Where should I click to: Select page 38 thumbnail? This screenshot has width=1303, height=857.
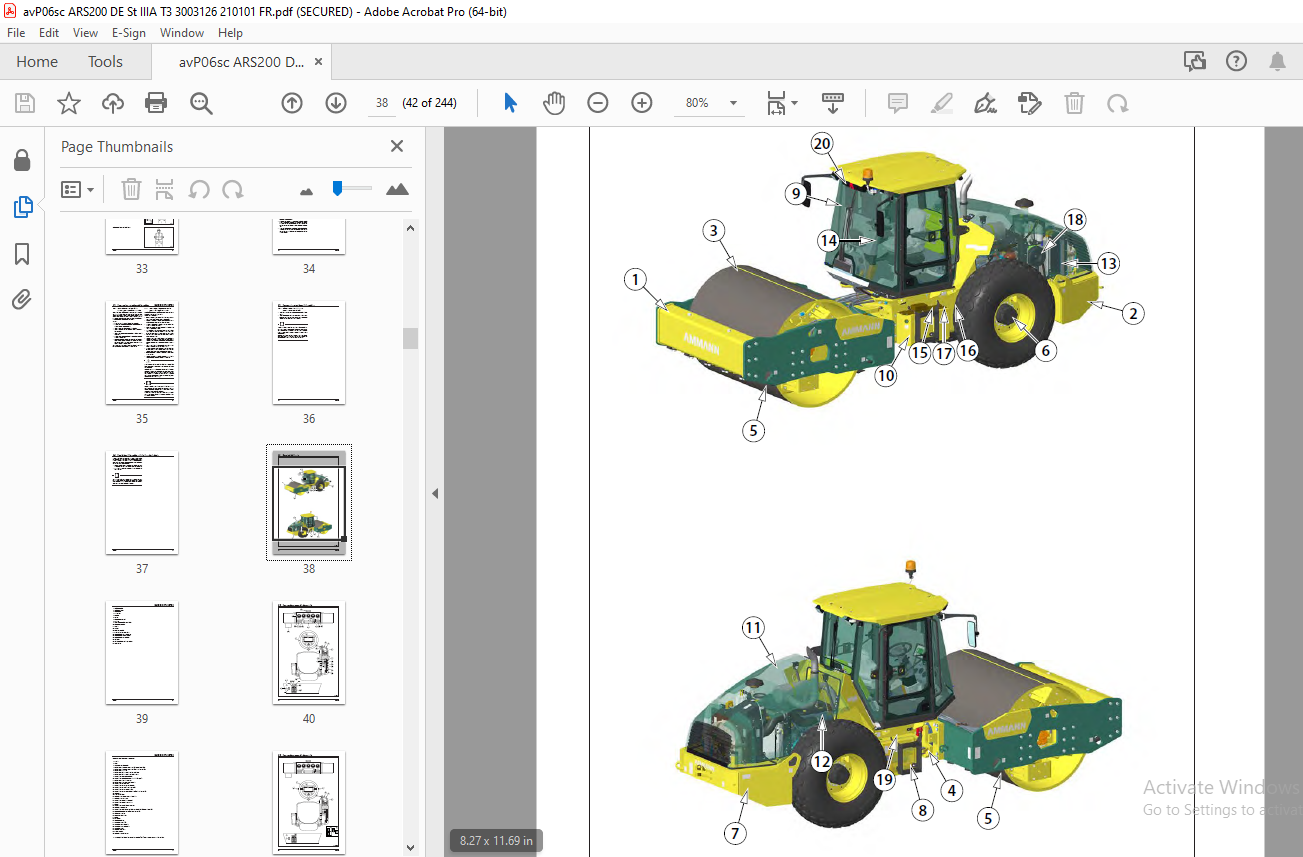(309, 503)
